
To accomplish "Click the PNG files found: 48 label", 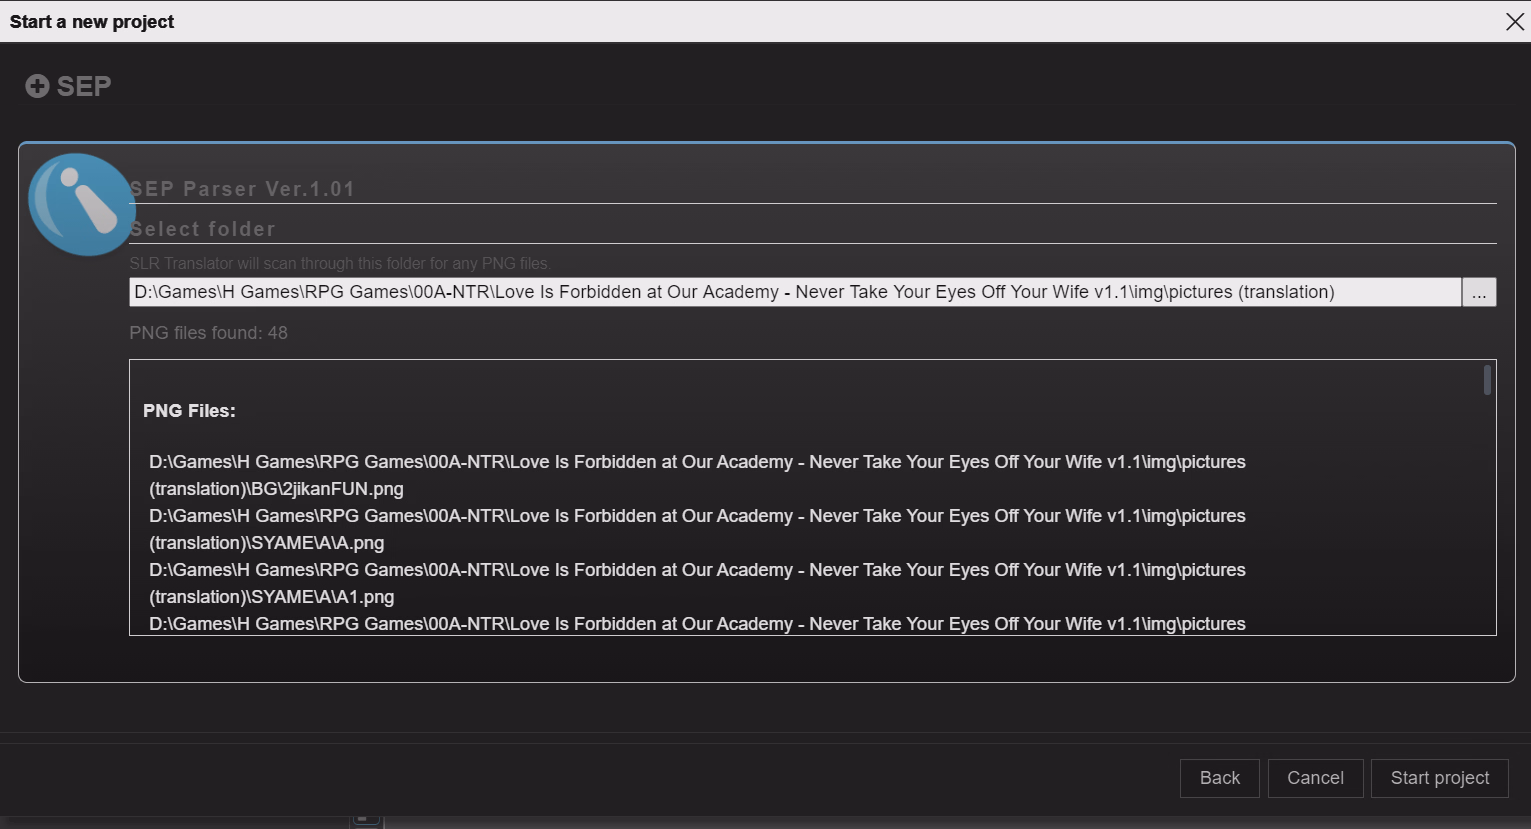I will [208, 333].
